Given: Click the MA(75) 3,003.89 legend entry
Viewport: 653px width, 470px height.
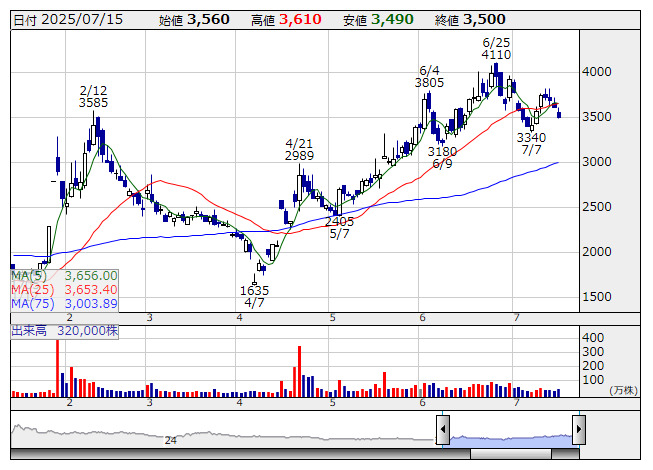Looking at the screenshot, I should tap(65, 304).
